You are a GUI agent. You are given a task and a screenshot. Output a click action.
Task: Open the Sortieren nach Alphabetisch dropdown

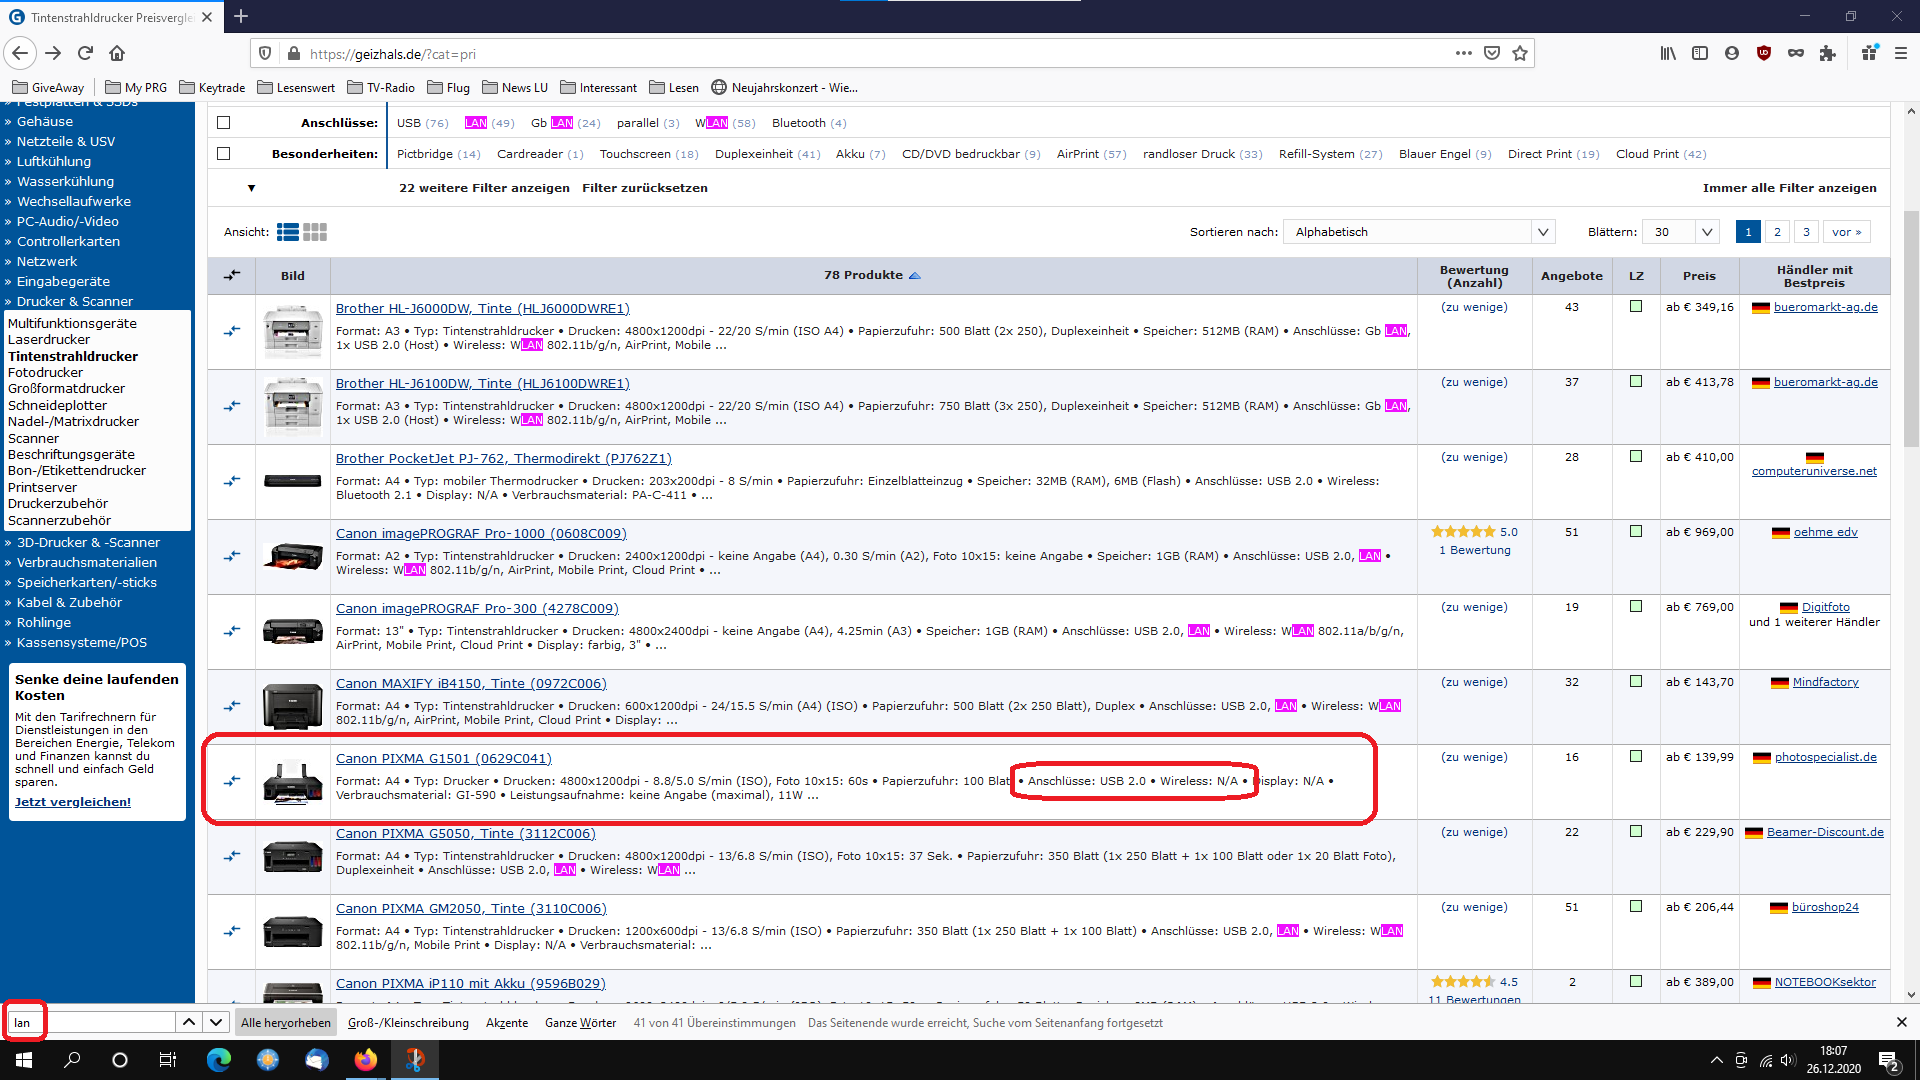1418,232
